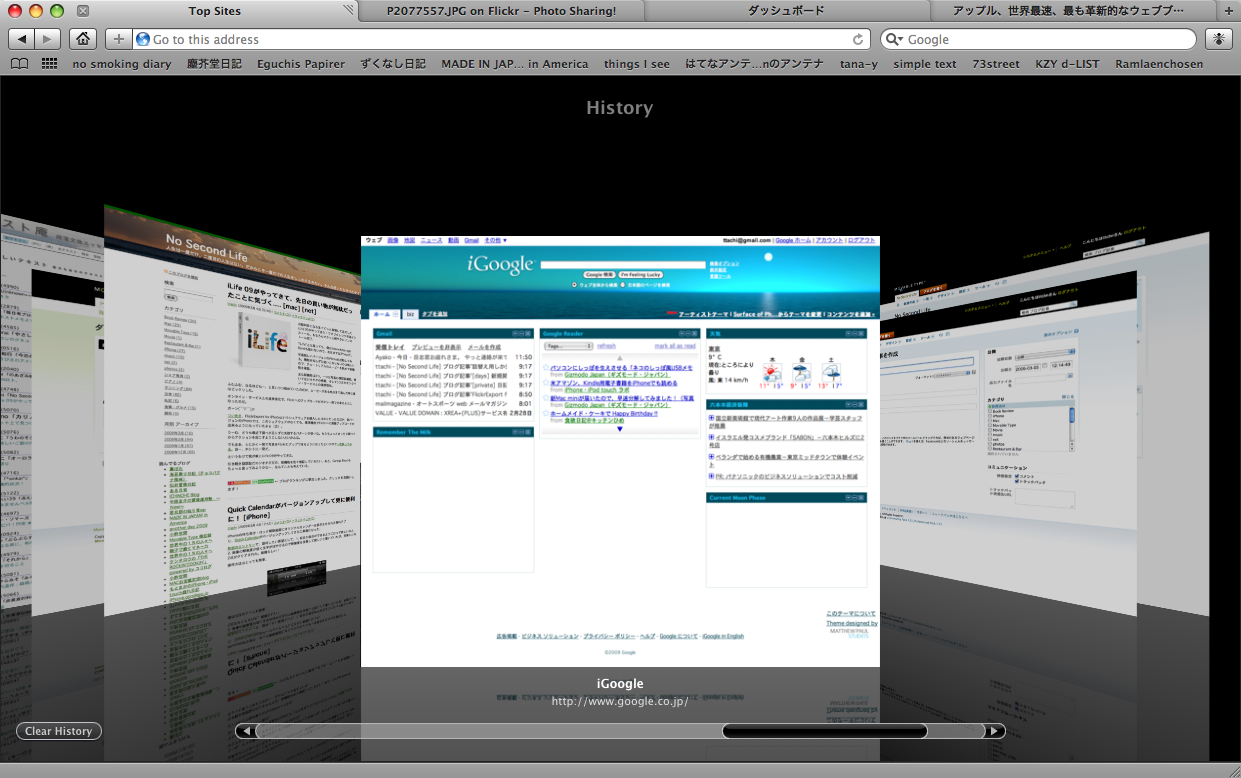Open the no smoking diary bookmark
Screen dimensions: 1241x778
coord(122,64)
